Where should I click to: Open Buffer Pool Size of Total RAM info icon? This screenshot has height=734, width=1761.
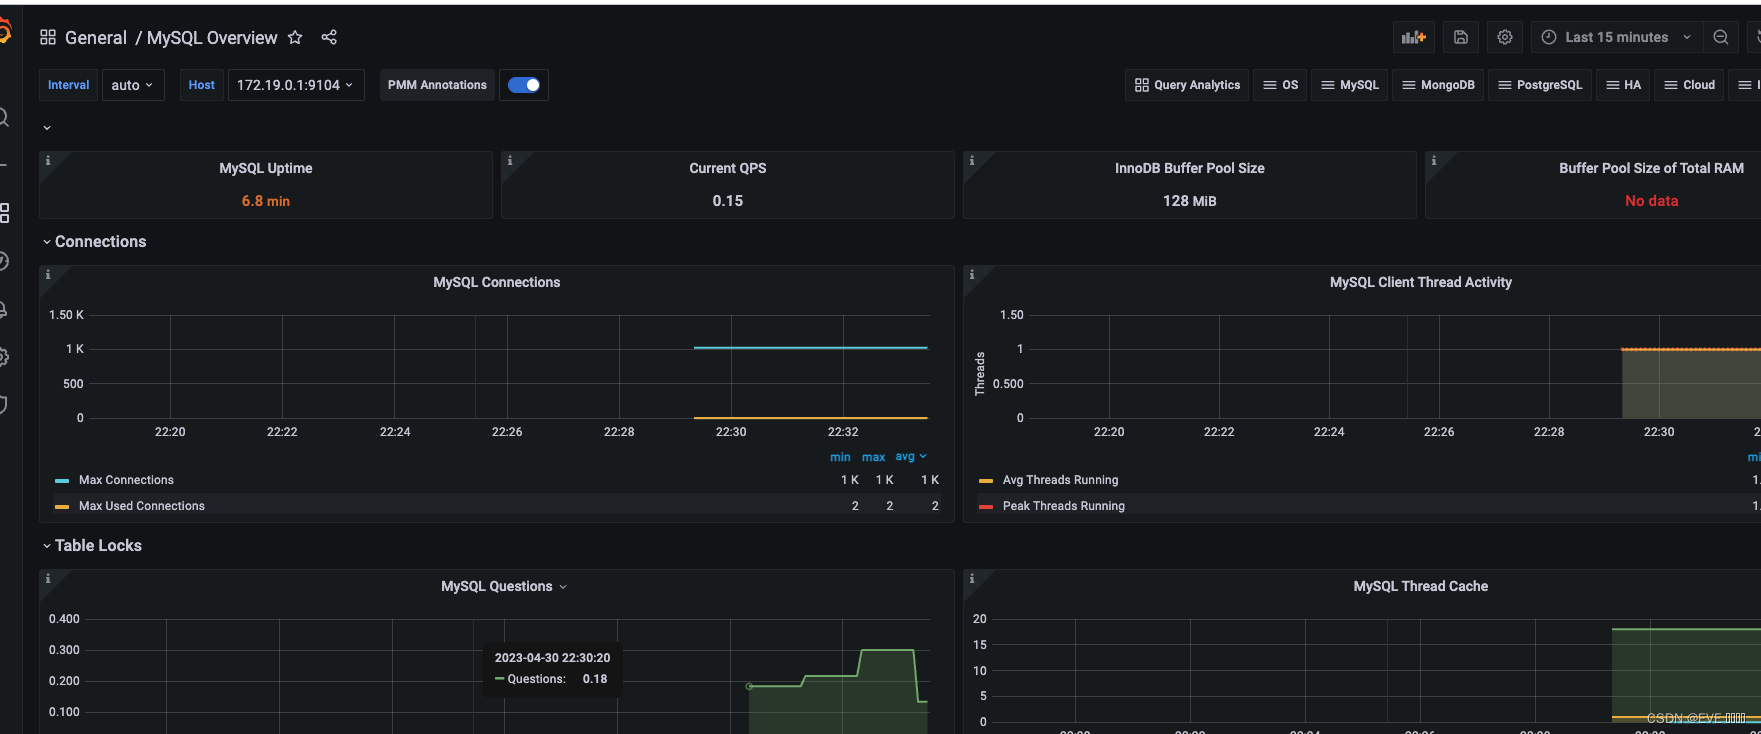pos(1434,160)
